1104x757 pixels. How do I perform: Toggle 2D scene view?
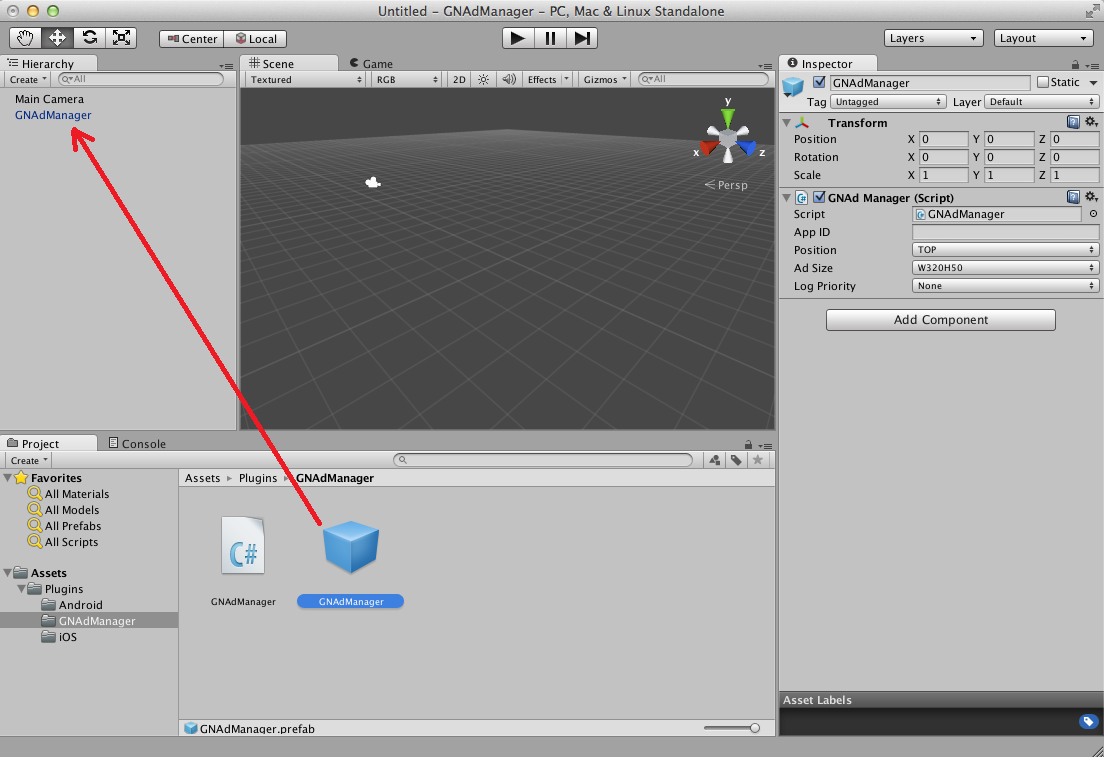[x=459, y=80]
